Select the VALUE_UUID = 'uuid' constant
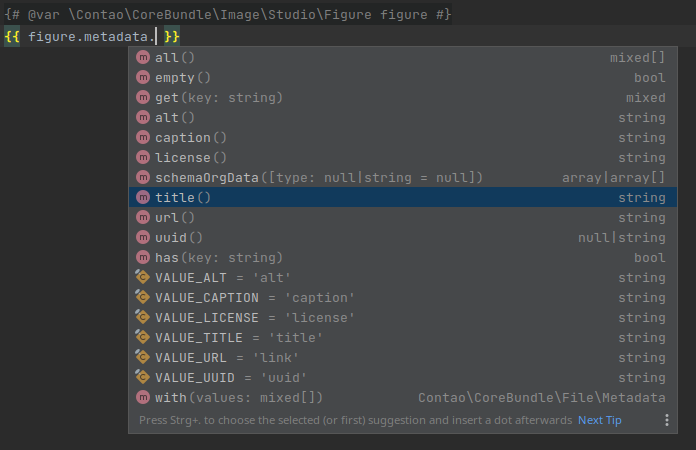This screenshot has height=450, width=696. coord(403,377)
